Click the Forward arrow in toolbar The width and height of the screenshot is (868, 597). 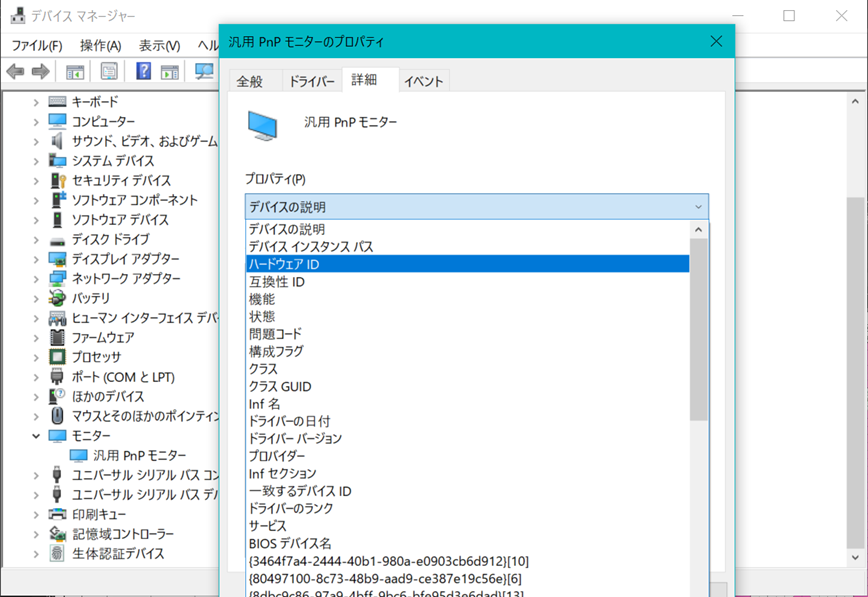coord(40,71)
